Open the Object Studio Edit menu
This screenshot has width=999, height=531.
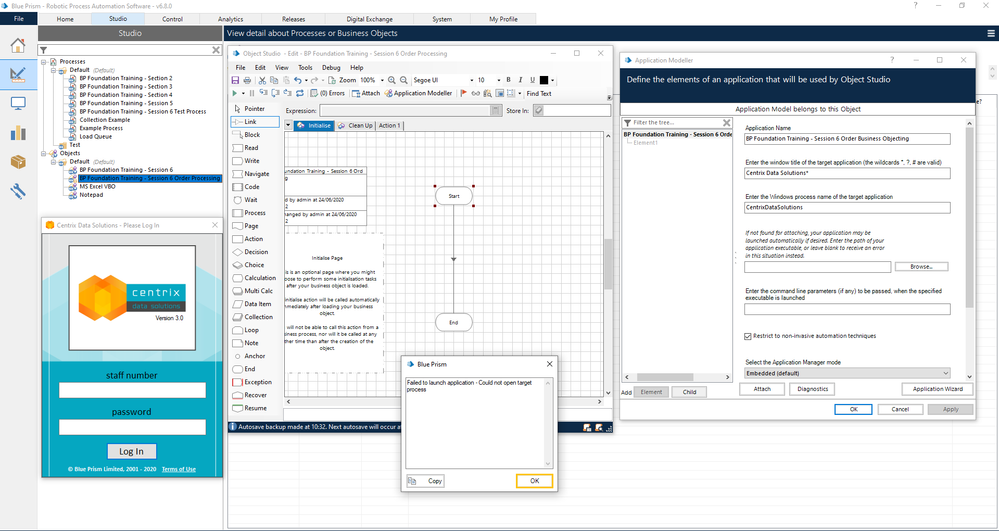click(260, 67)
